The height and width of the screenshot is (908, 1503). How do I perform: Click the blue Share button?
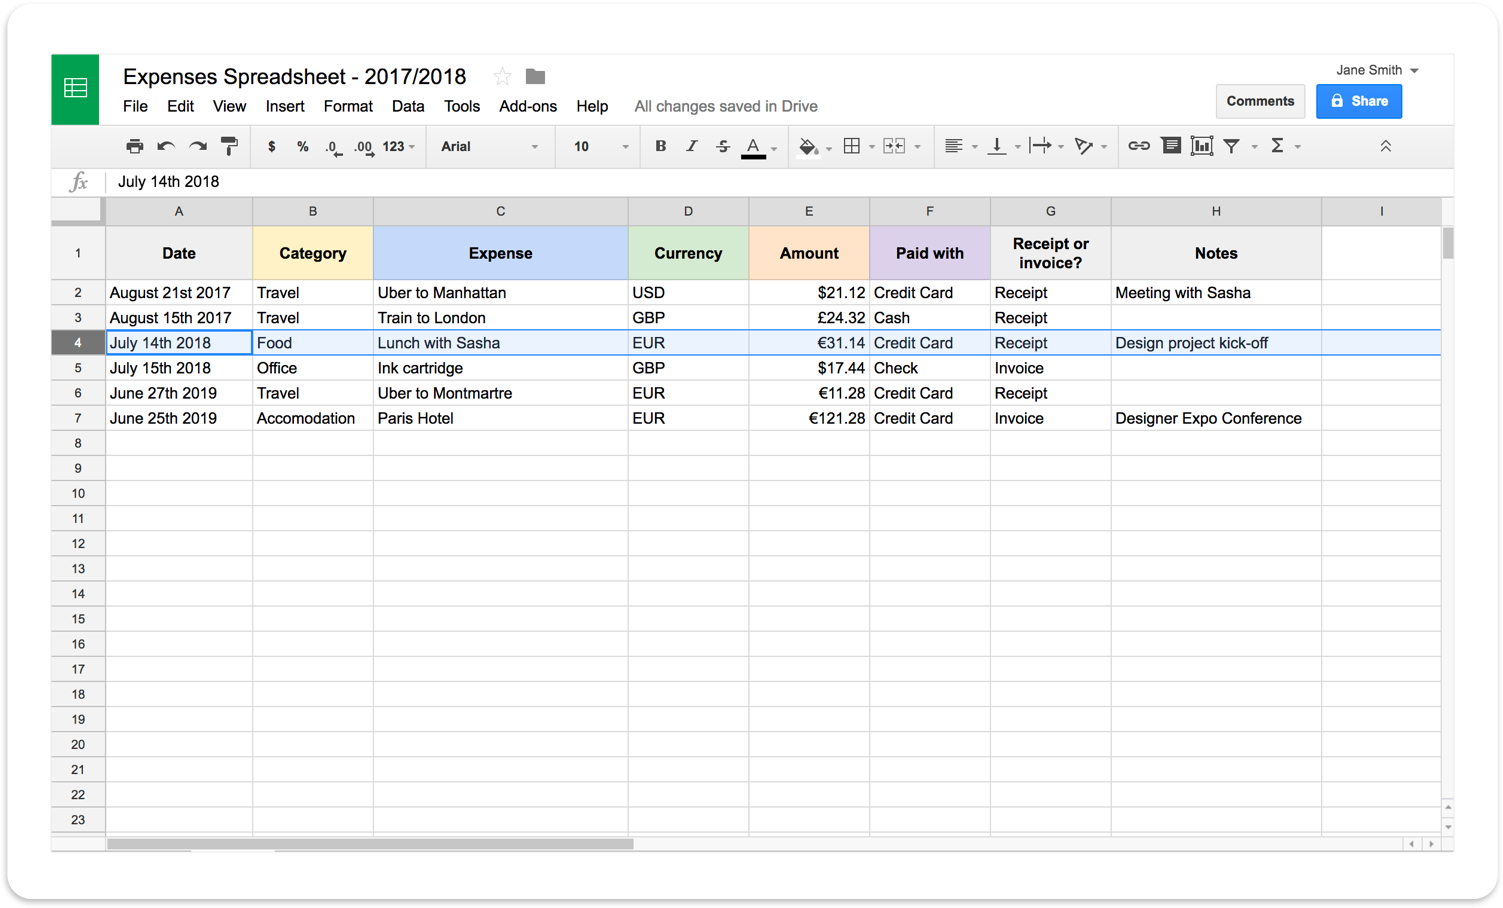1358,101
